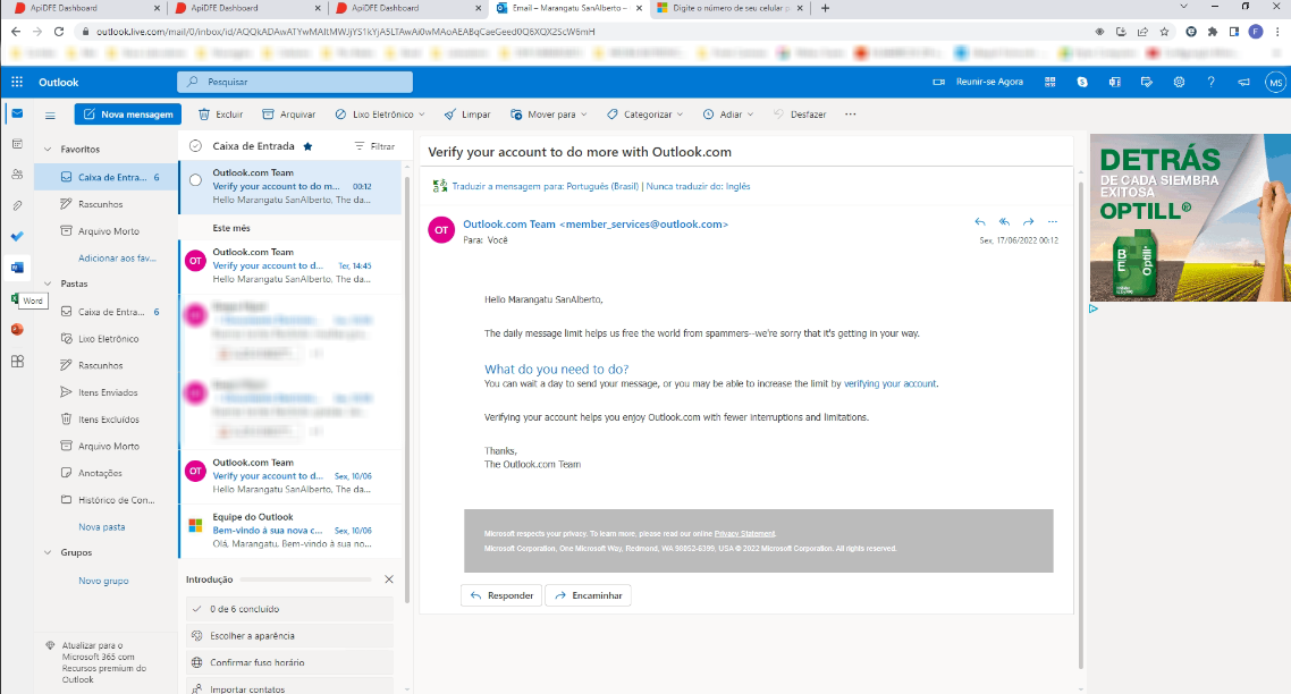Image resolution: width=1291 pixels, height=694 pixels.
Task: Toggle the Caixa de Entrada favorite star
Action: coord(308,146)
